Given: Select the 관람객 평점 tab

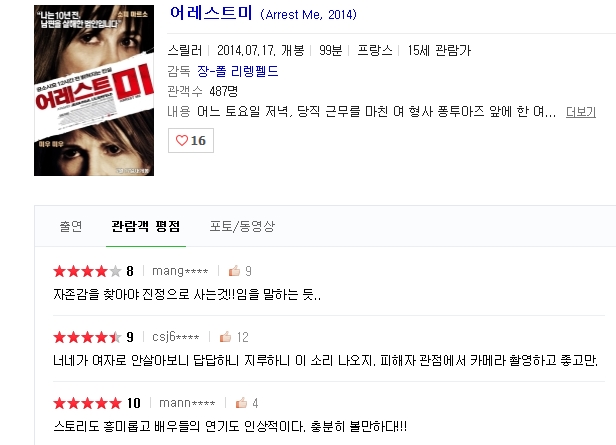Looking at the screenshot, I should point(146,226).
